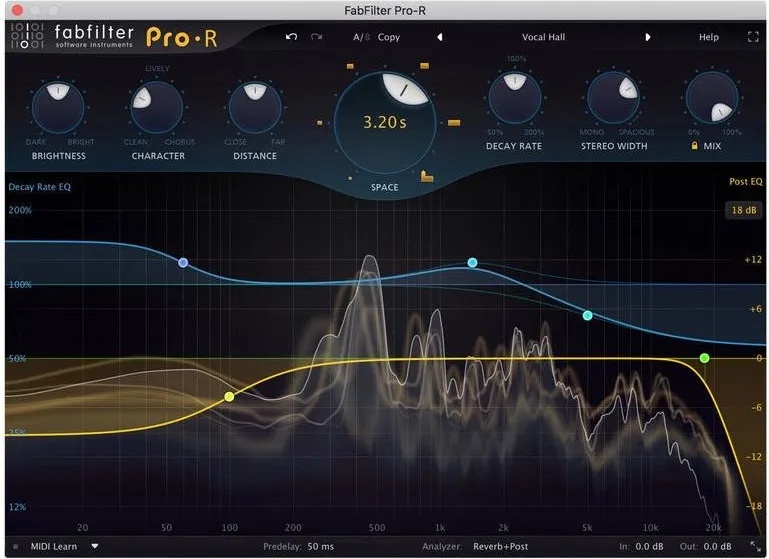Viewport: 769px width, 559px height.
Task: Toggle the MIDI indicator light at bottom left
Action: click(16, 546)
